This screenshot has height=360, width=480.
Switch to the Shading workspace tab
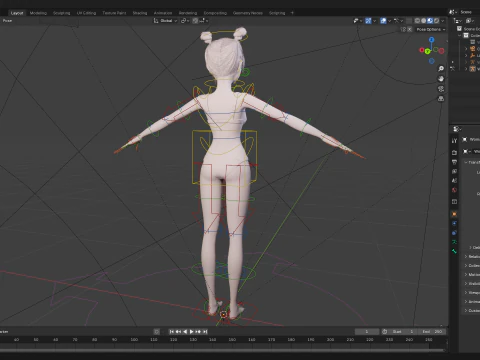140,13
